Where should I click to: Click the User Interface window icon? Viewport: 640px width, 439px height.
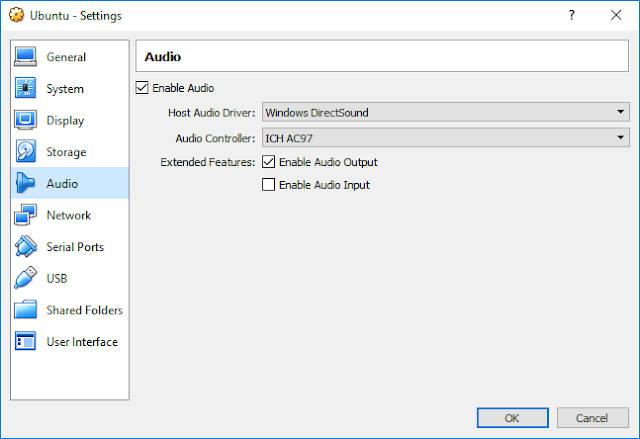tap(25, 341)
